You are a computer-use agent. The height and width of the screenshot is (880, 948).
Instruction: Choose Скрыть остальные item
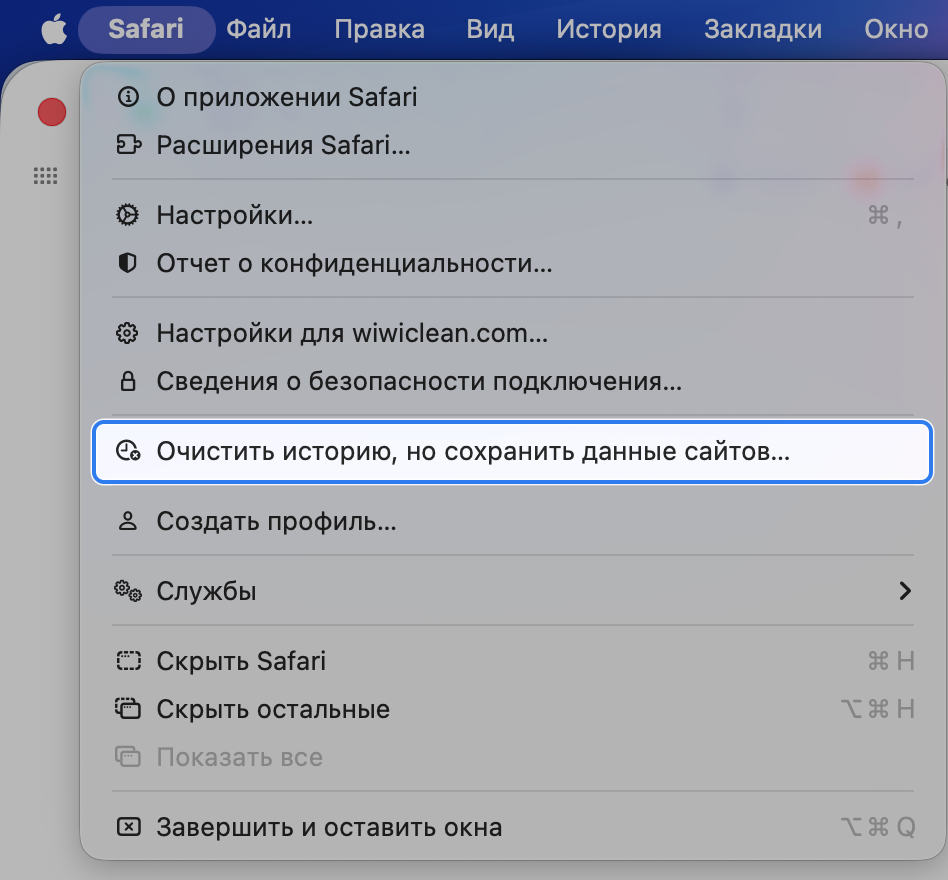coord(513,709)
